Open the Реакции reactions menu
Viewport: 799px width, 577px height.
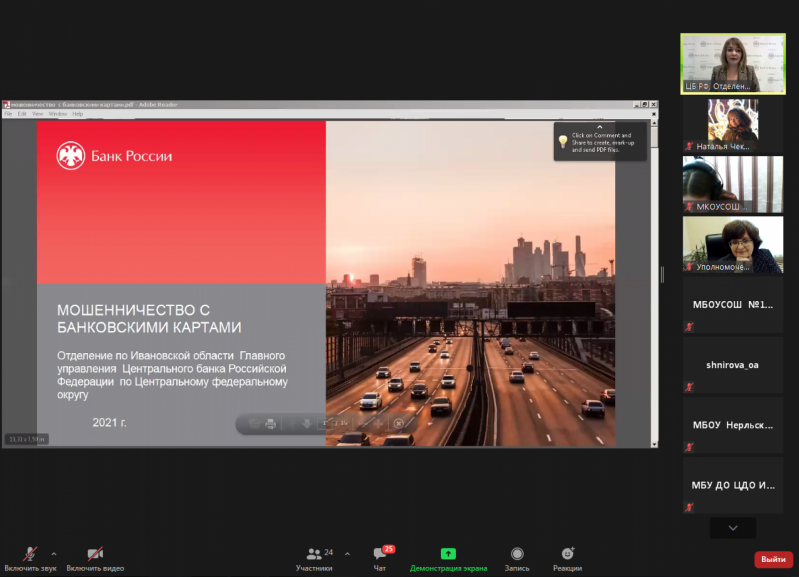point(567,557)
